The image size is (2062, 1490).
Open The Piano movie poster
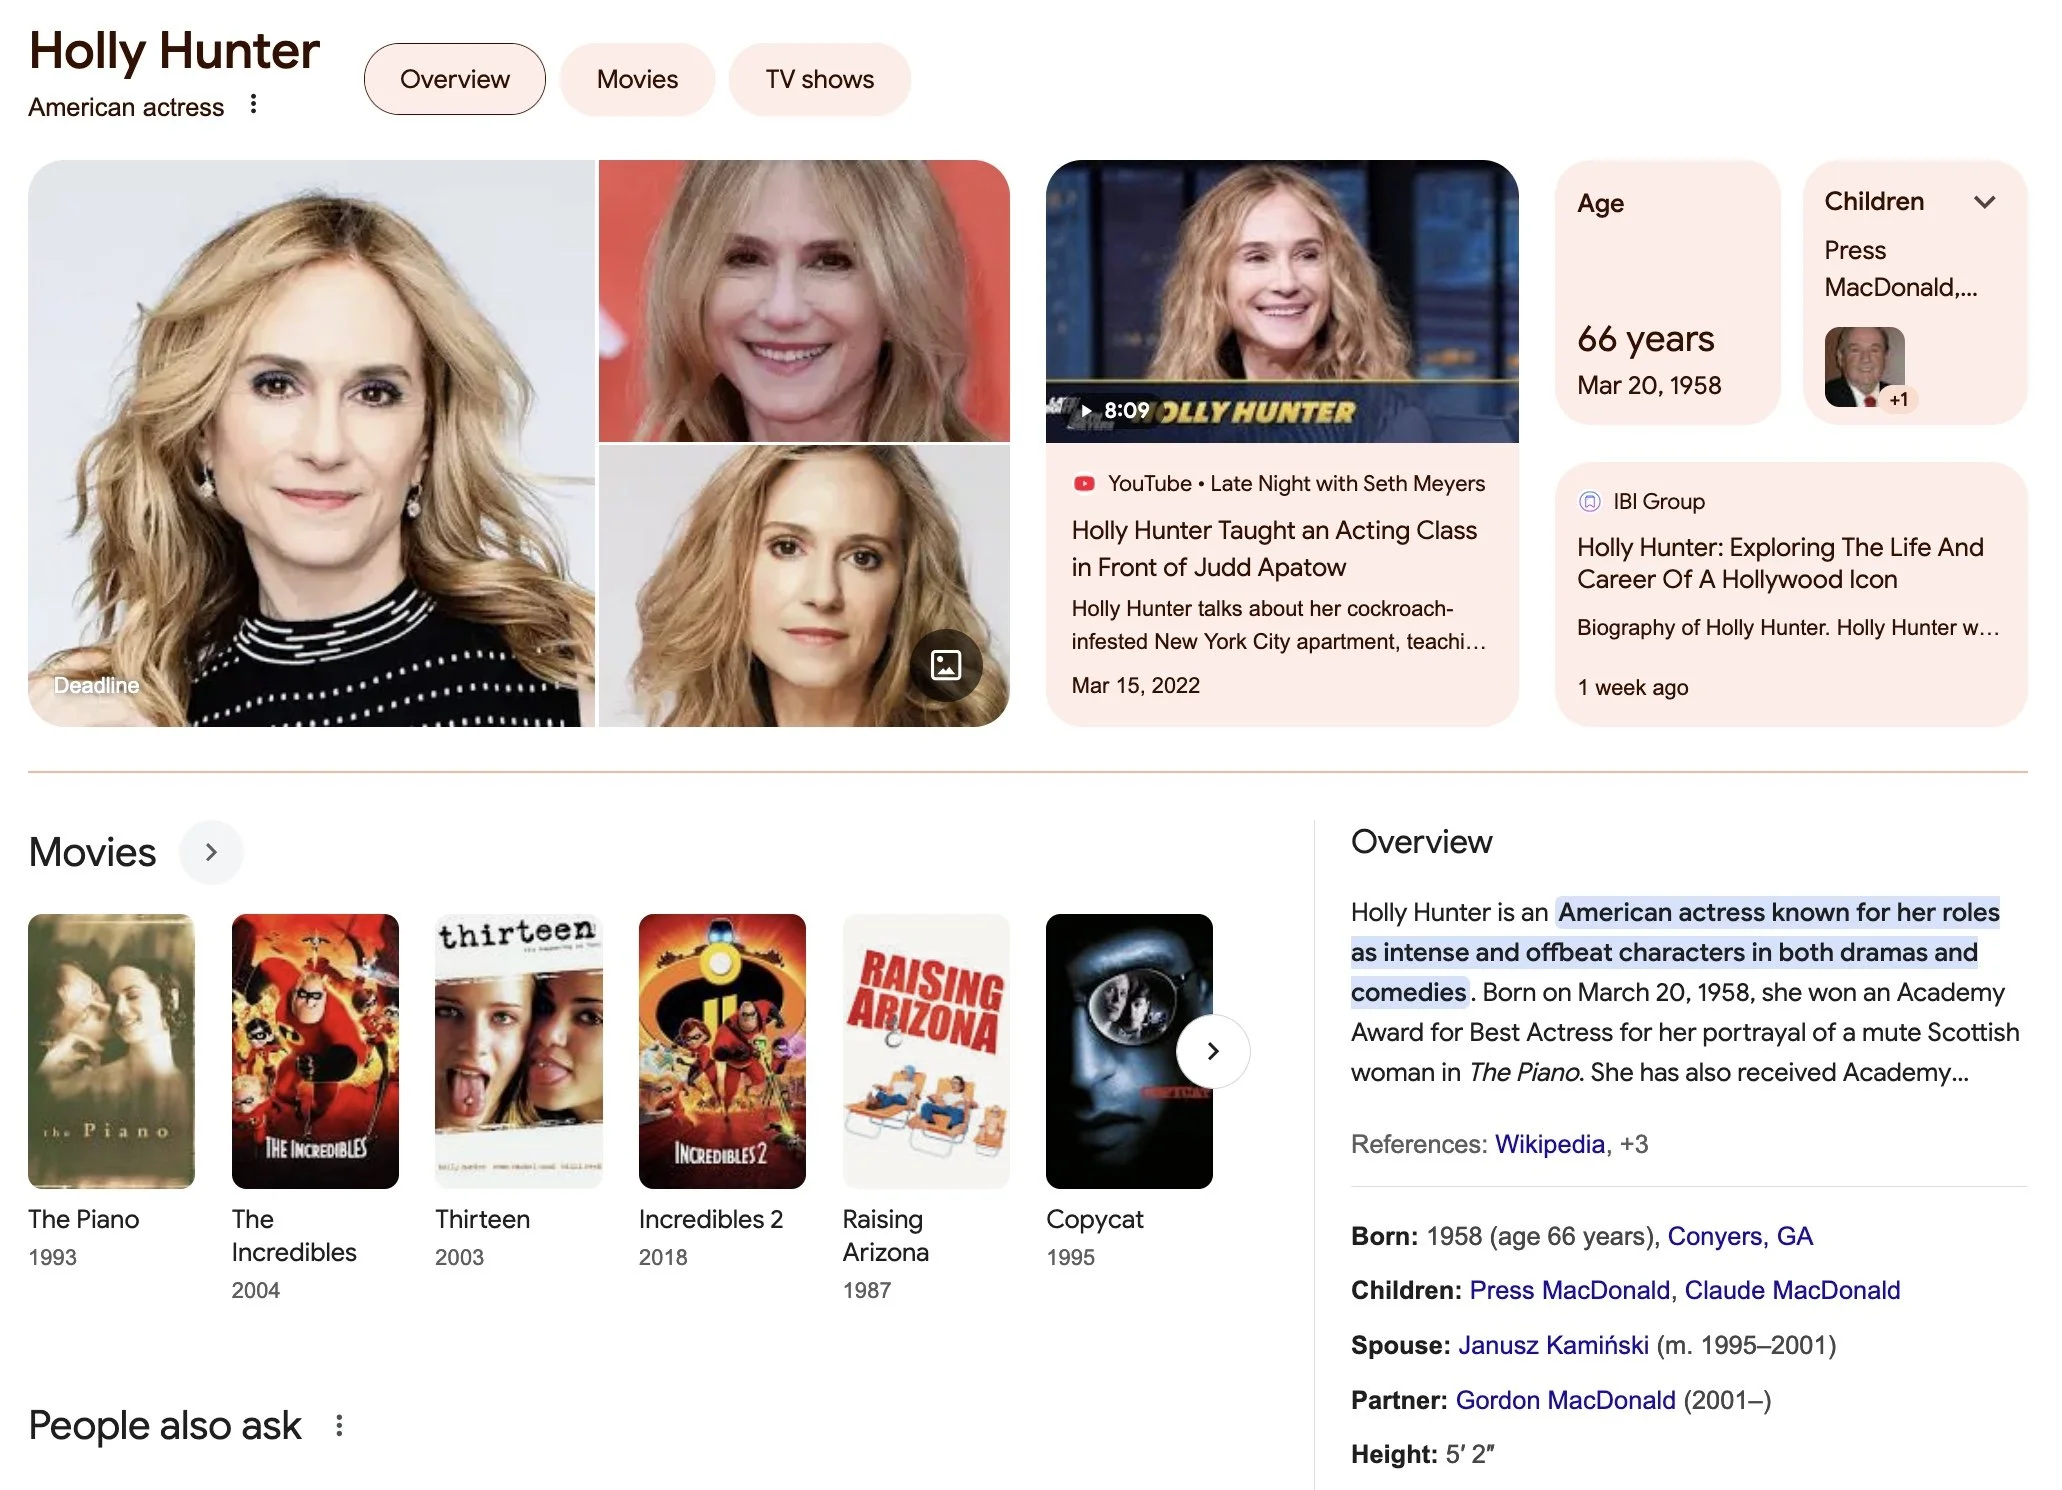pos(111,1050)
